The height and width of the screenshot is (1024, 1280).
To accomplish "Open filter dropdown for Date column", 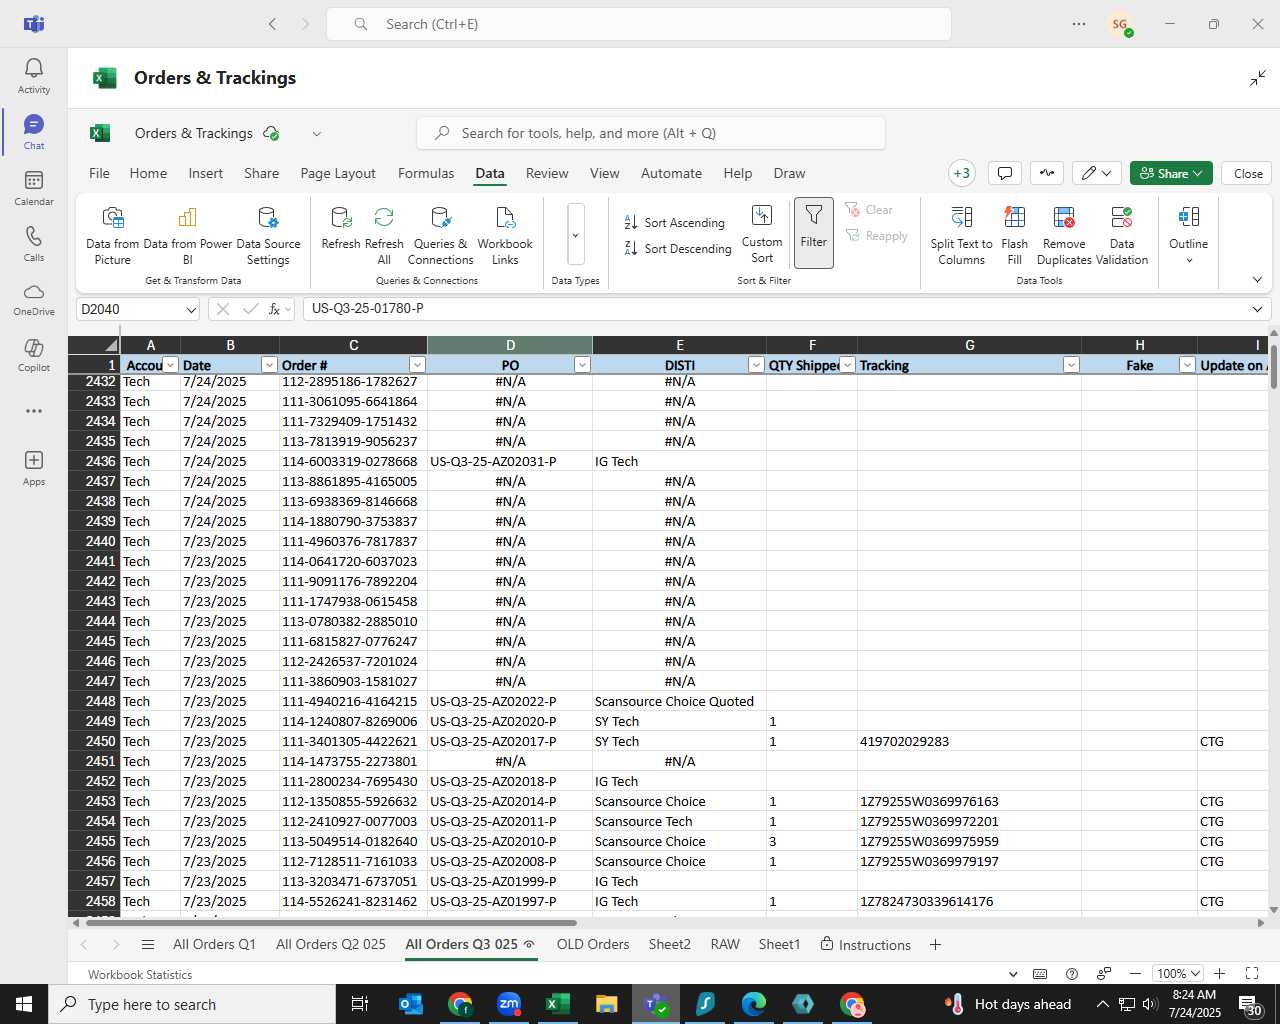I will pos(268,365).
